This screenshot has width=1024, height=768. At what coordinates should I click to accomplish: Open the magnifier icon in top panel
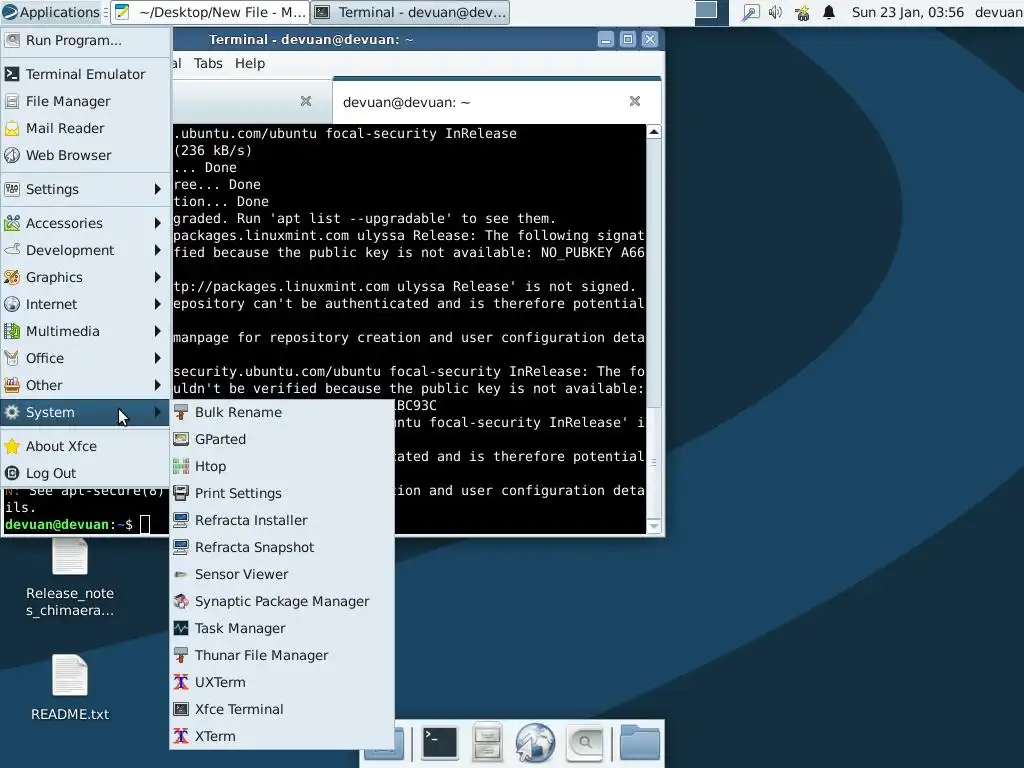click(750, 12)
